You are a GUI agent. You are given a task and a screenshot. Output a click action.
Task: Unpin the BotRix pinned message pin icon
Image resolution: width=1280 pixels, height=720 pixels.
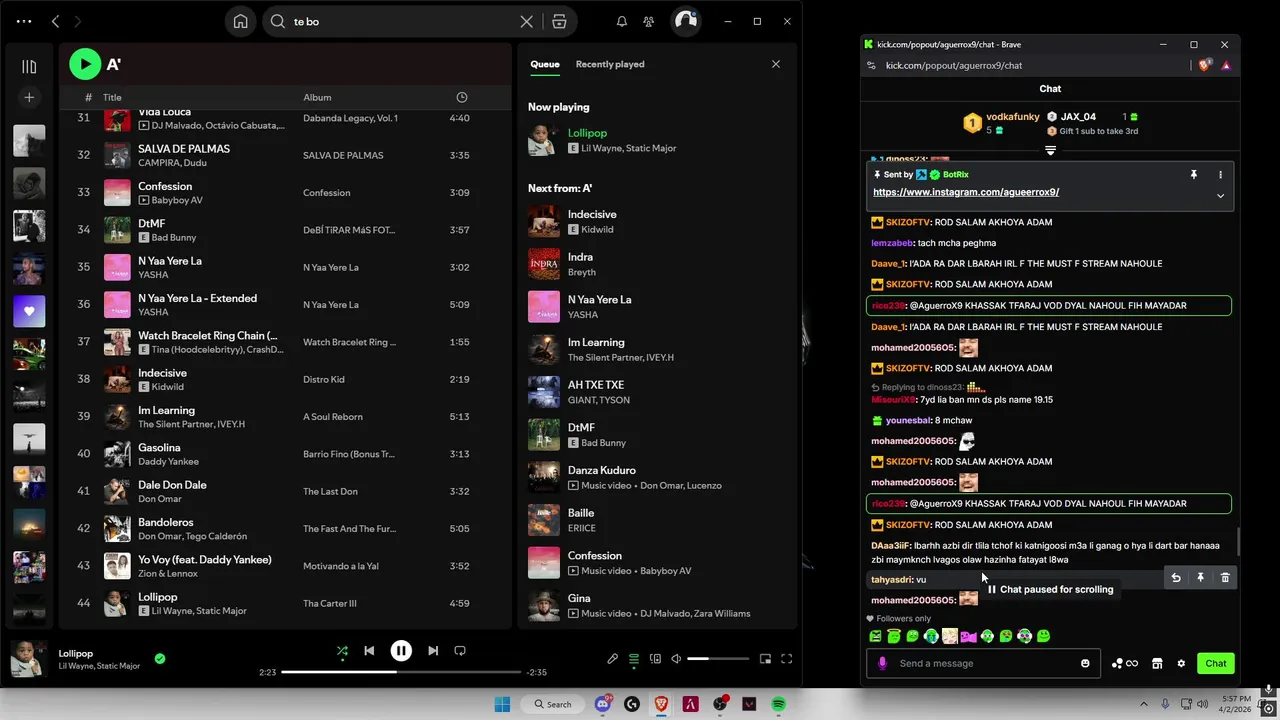pos(1193,174)
